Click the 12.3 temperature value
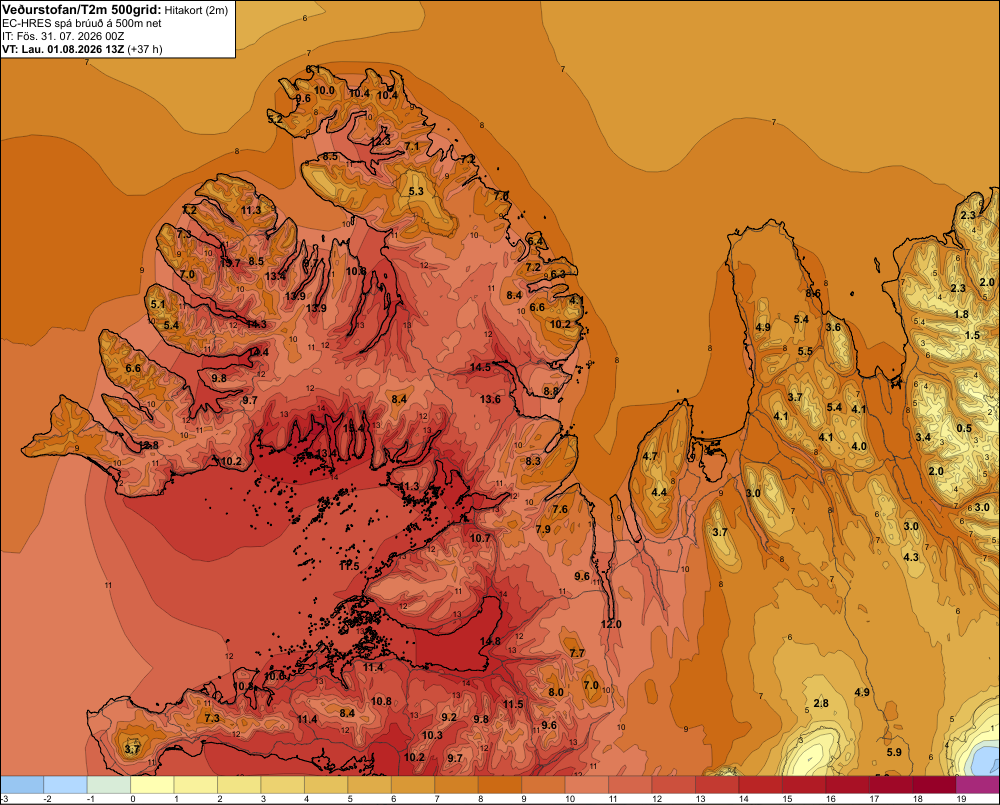 coord(380,140)
